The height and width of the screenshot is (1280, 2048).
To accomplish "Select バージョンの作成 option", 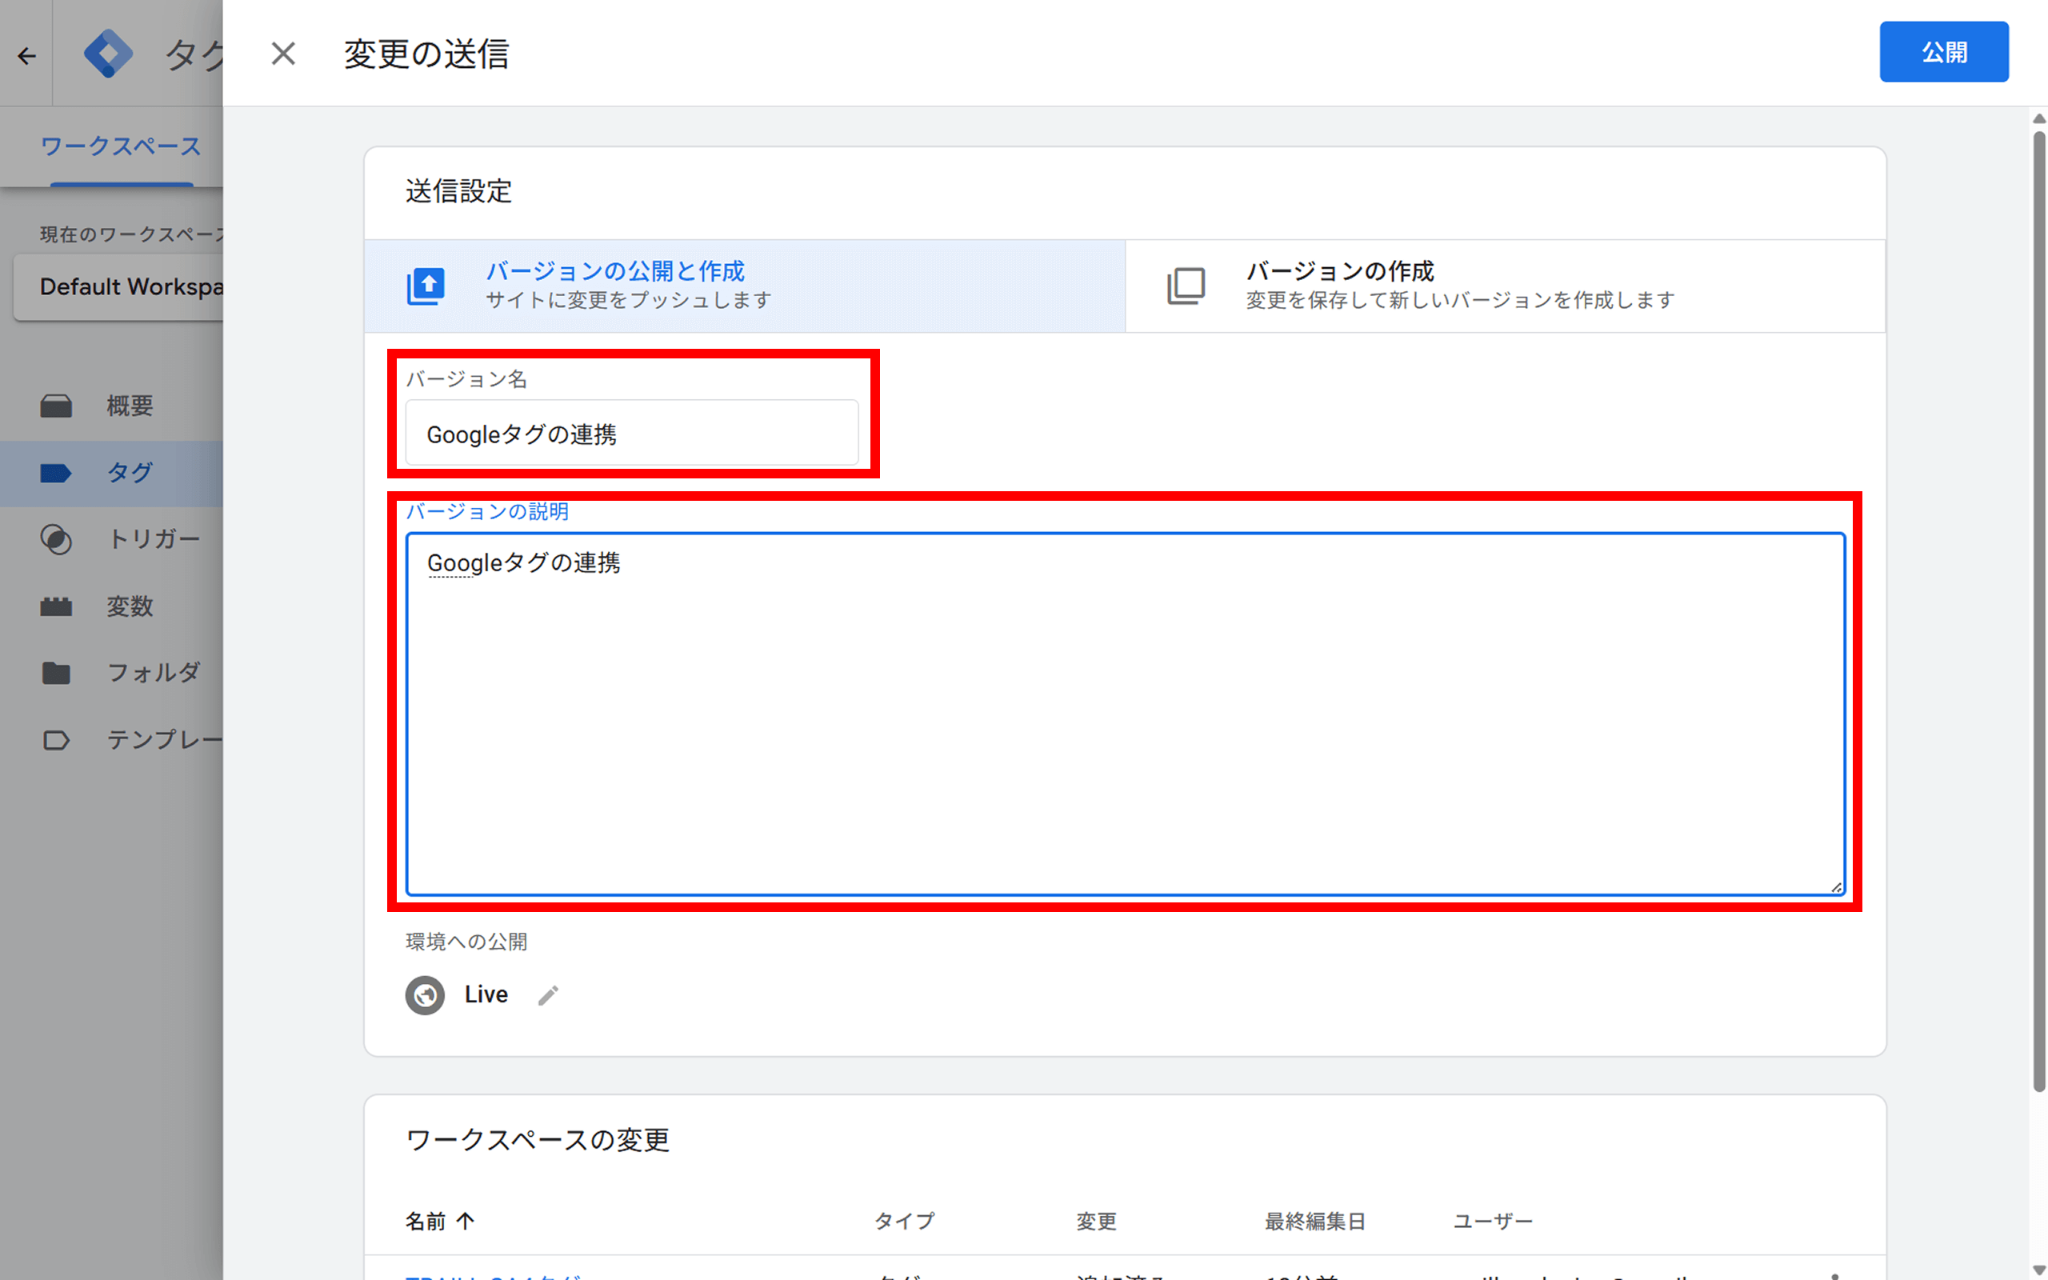I will pyautogui.click(x=1500, y=285).
